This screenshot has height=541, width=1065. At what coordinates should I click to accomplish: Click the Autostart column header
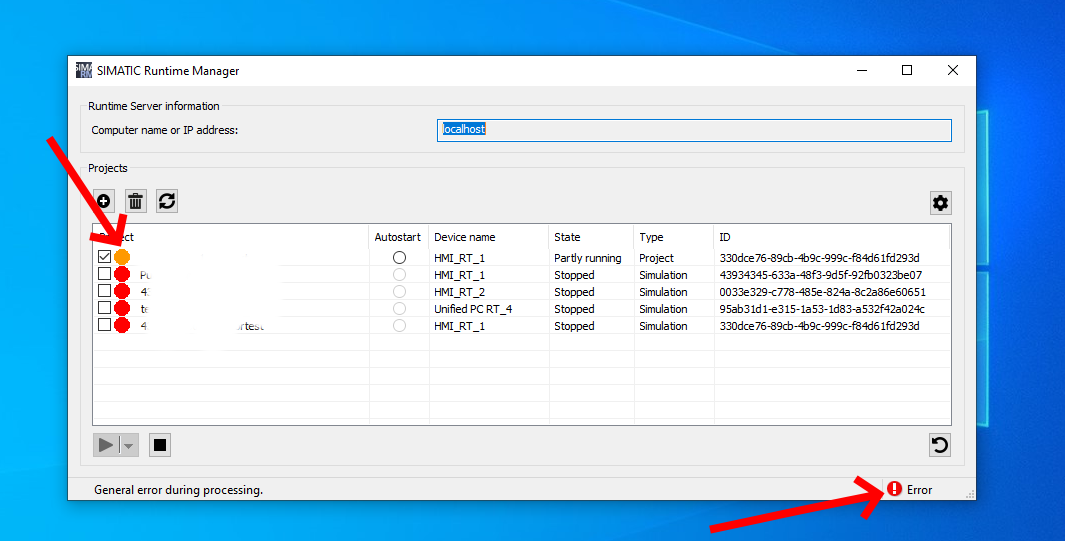pyautogui.click(x=398, y=237)
